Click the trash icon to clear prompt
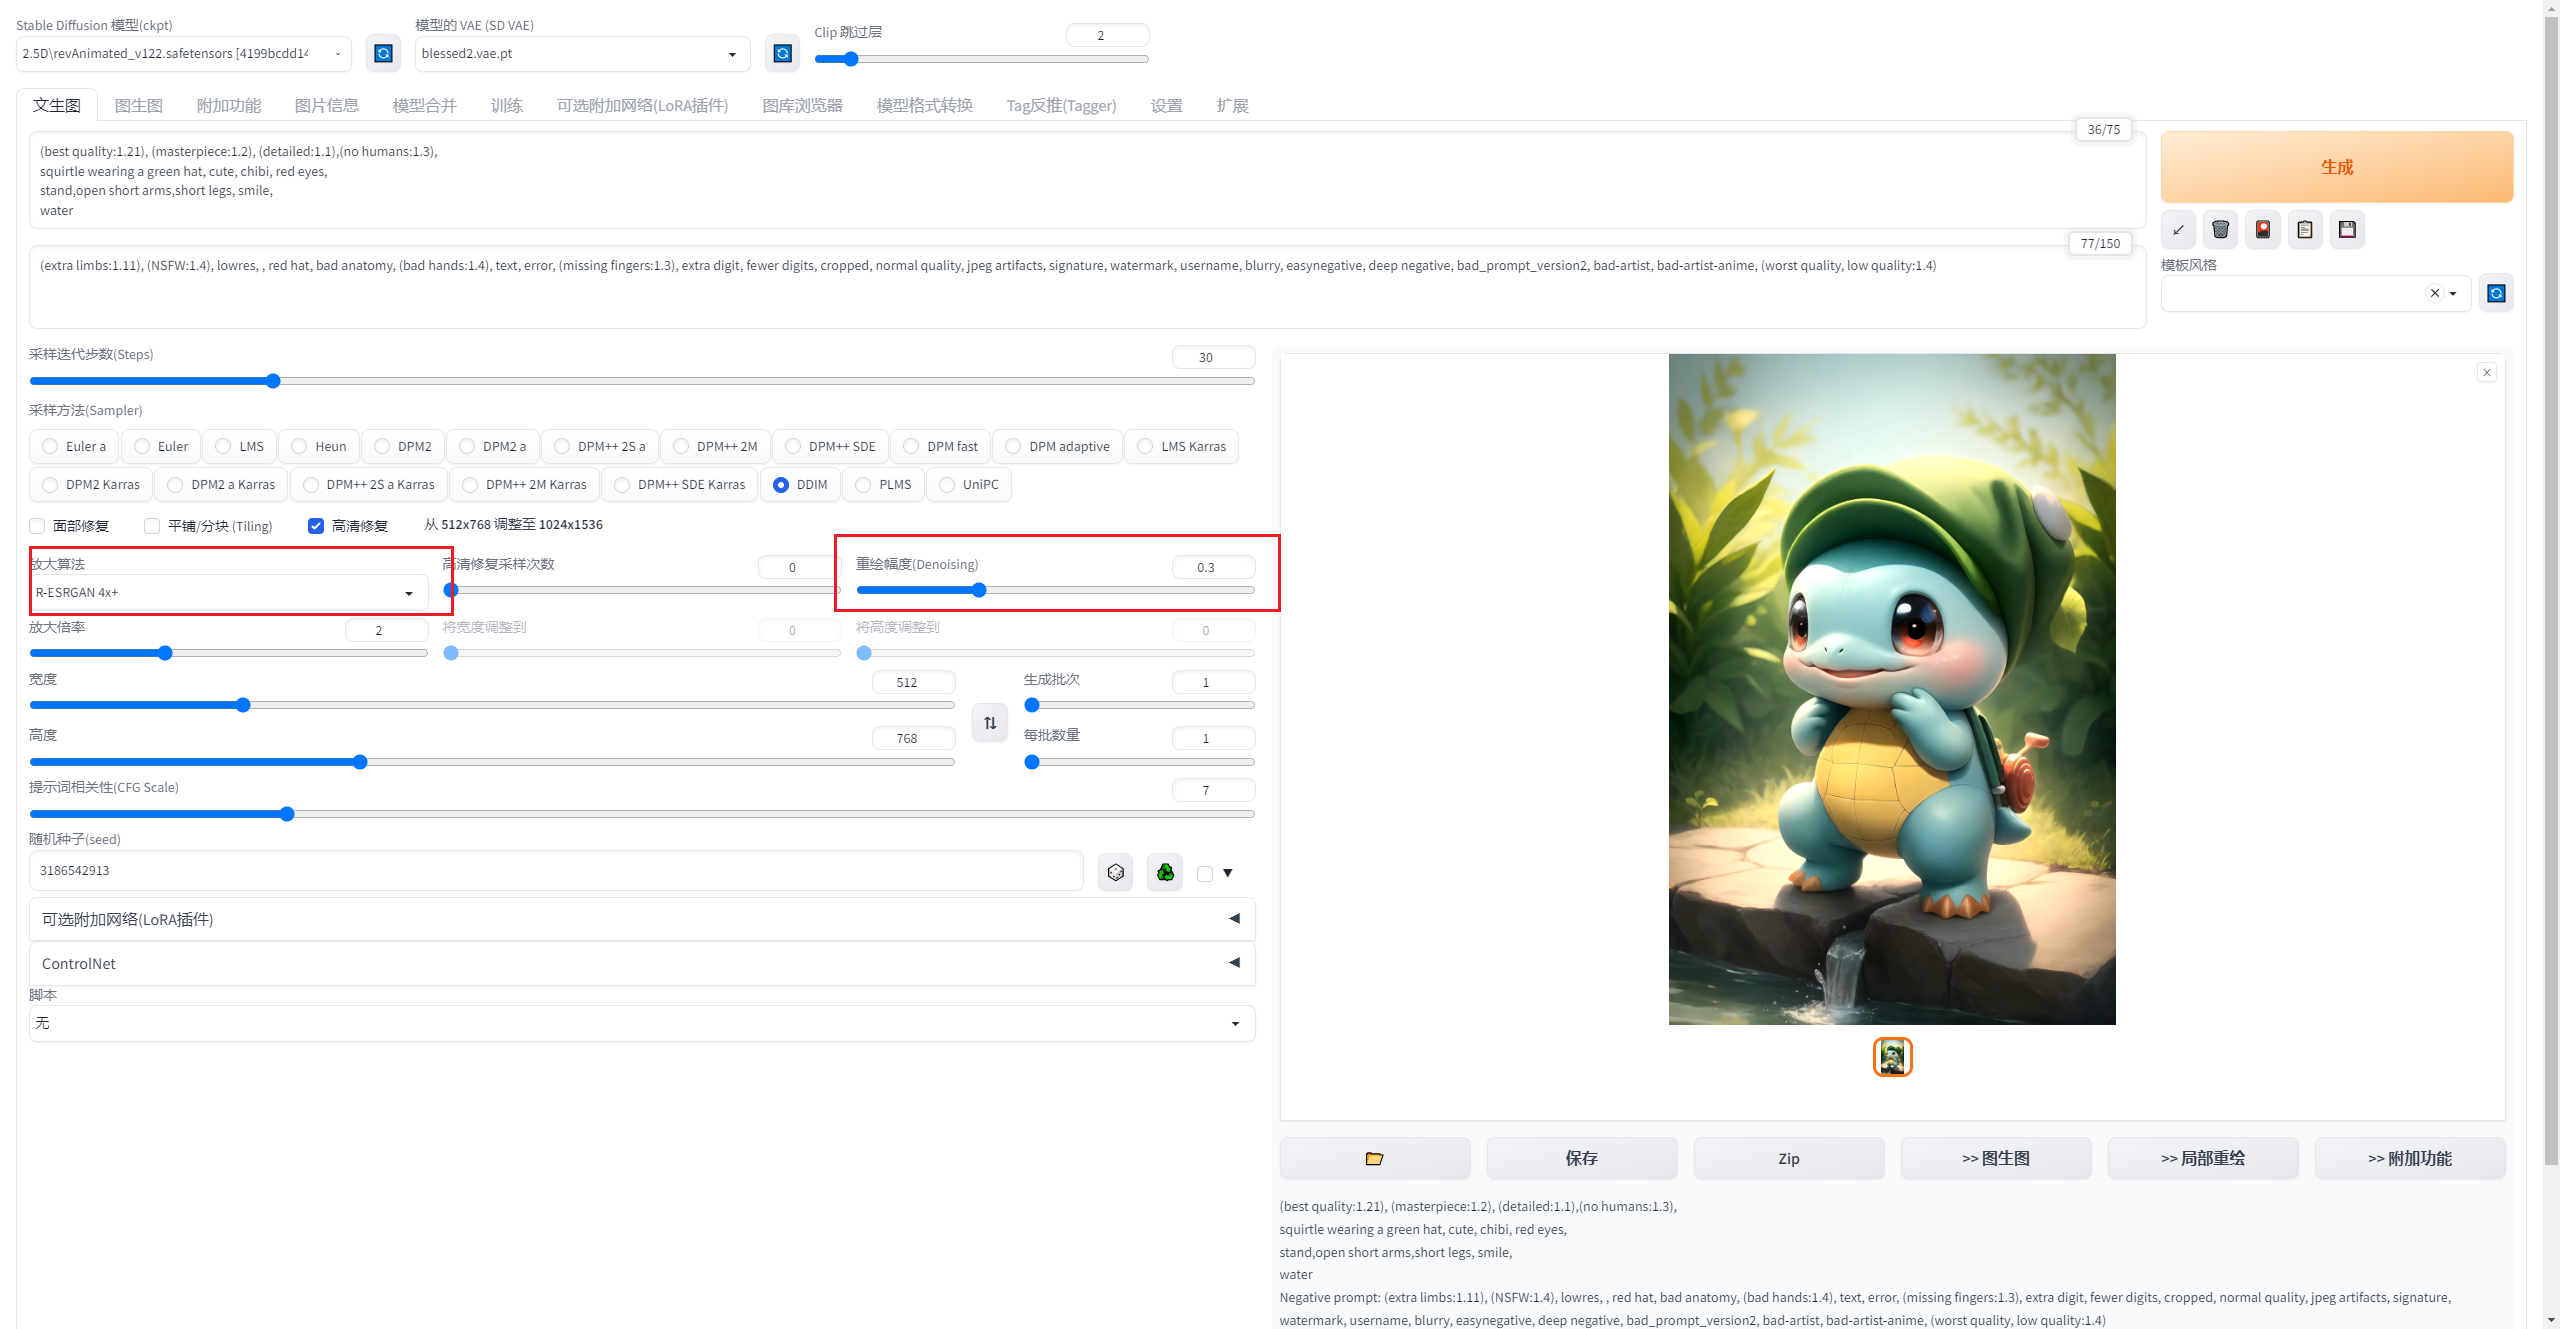The width and height of the screenshot is (2560, 1329). point(2220,230)
